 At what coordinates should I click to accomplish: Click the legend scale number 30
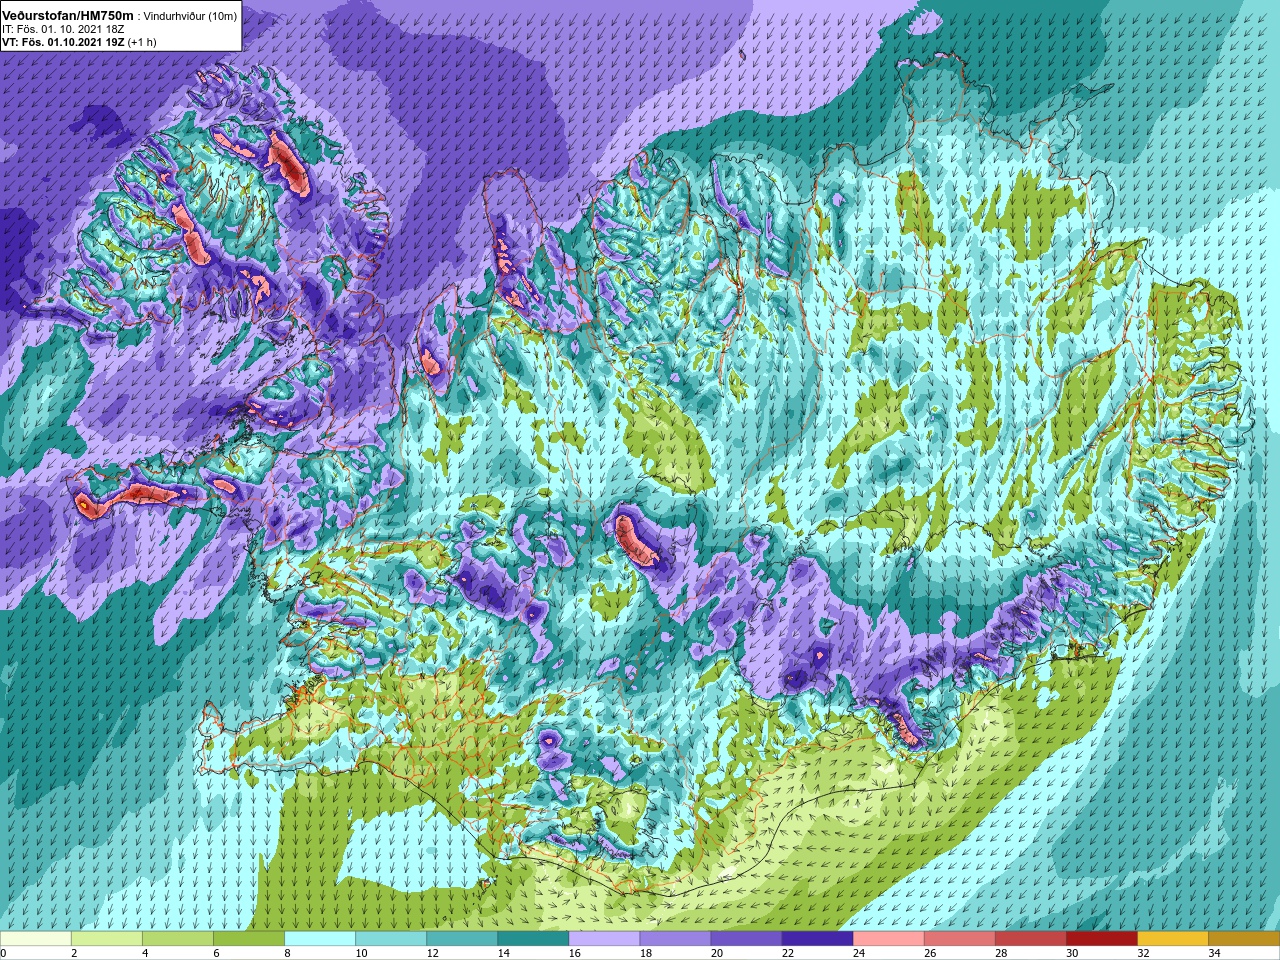point(1071,953)
